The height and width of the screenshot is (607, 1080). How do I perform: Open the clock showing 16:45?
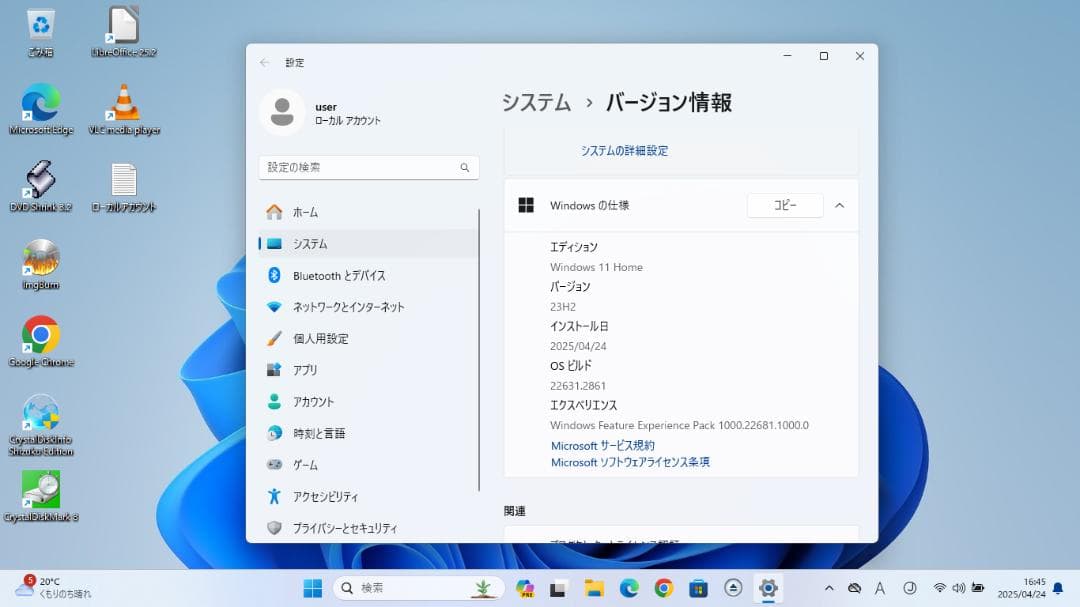coord(1021,588)
